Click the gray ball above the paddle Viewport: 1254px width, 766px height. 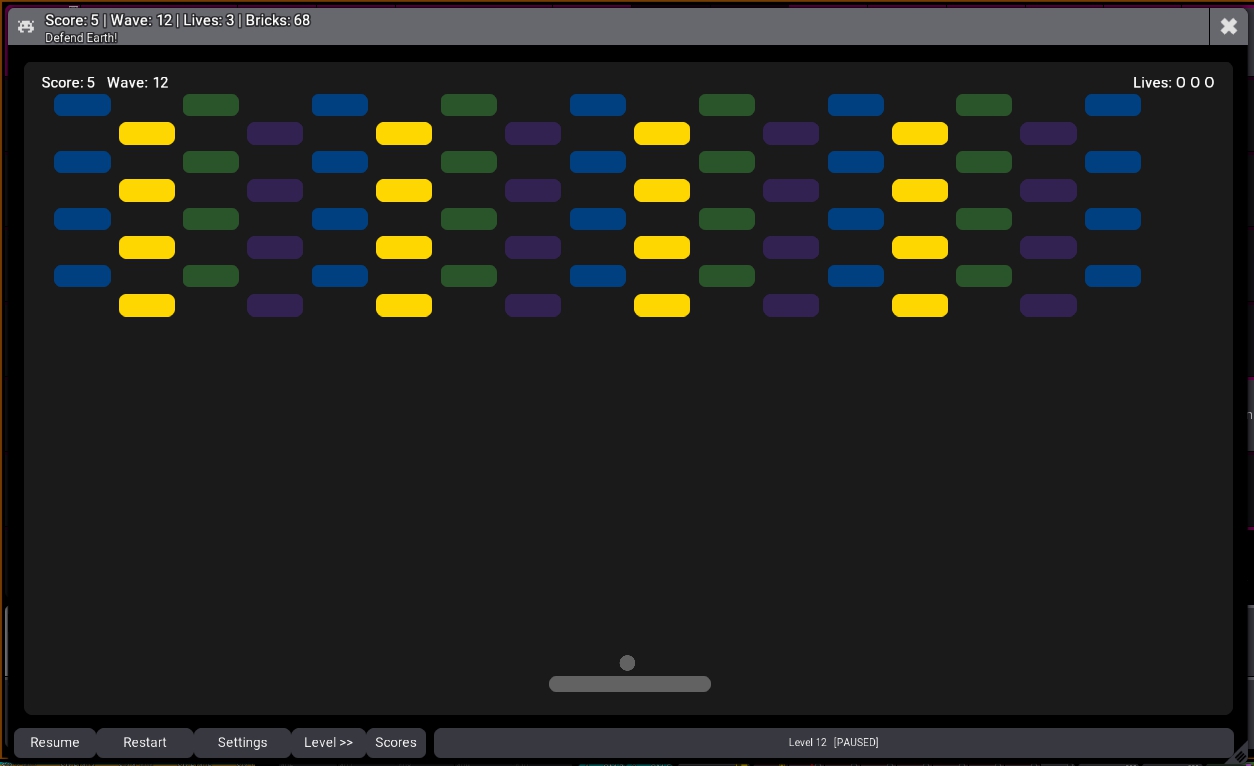tap(627, 663)
